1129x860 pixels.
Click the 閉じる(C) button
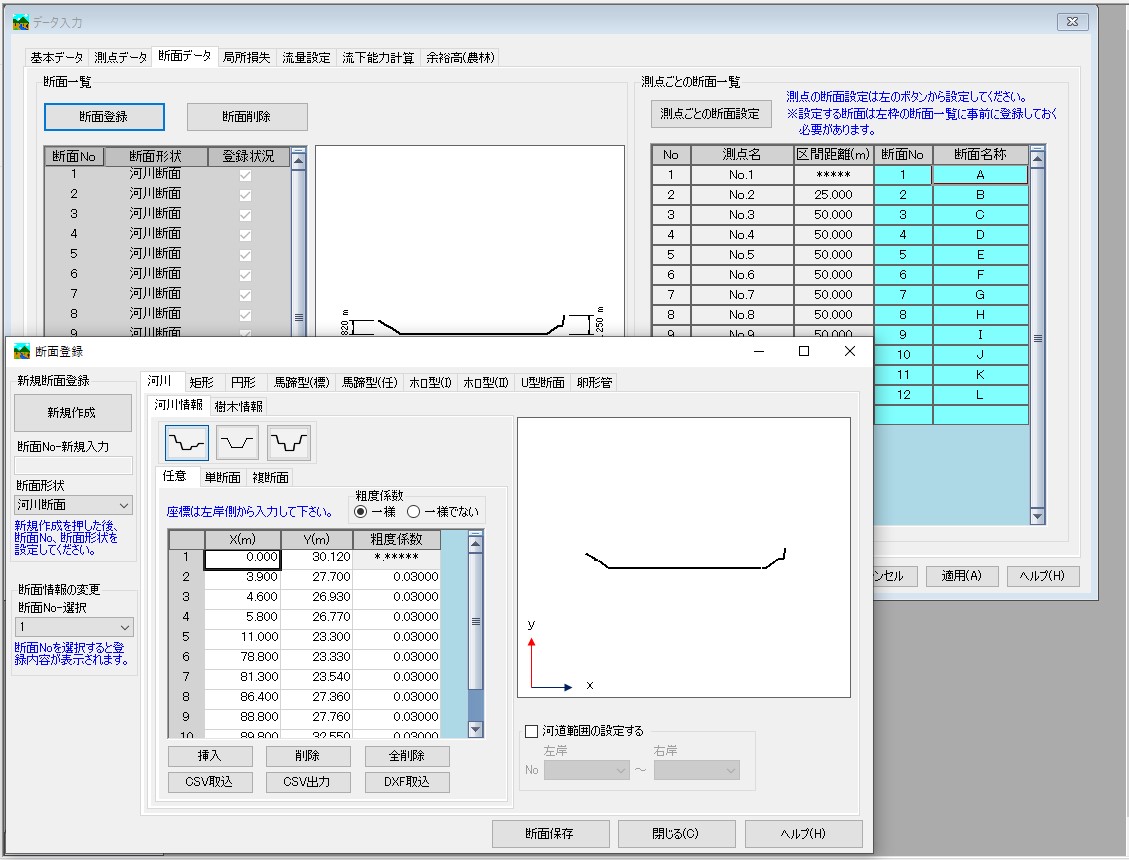[x=676, y=833]
